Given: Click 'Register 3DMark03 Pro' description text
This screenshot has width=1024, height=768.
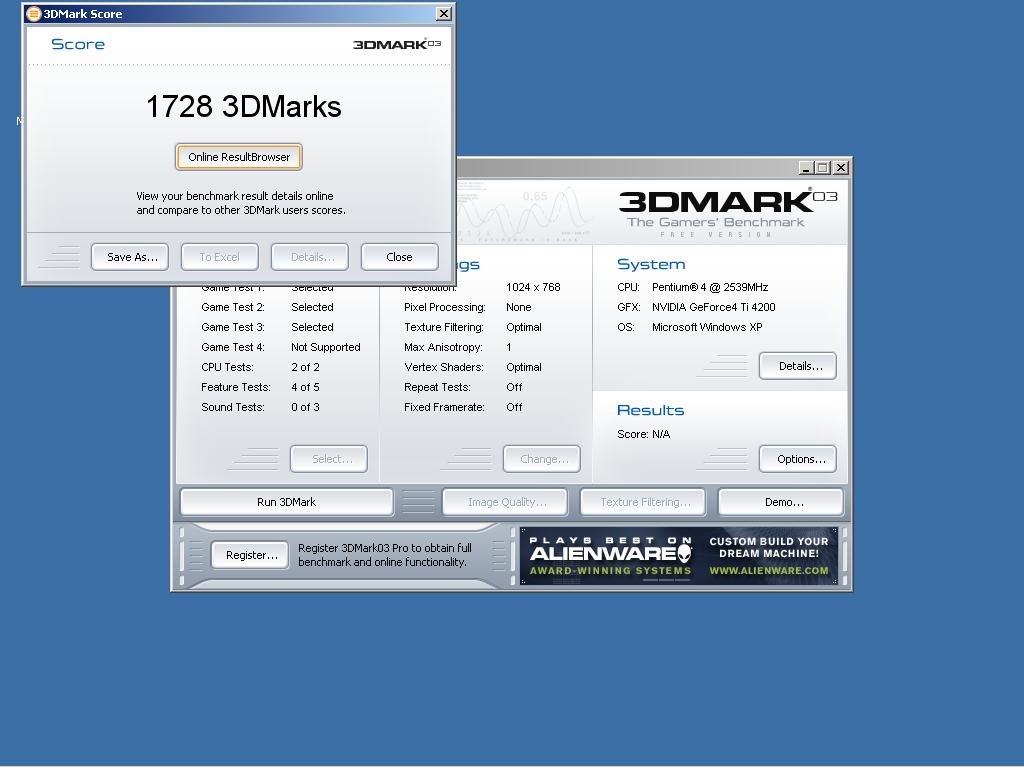Looking at the screenshot, I should tap(385, 555).
